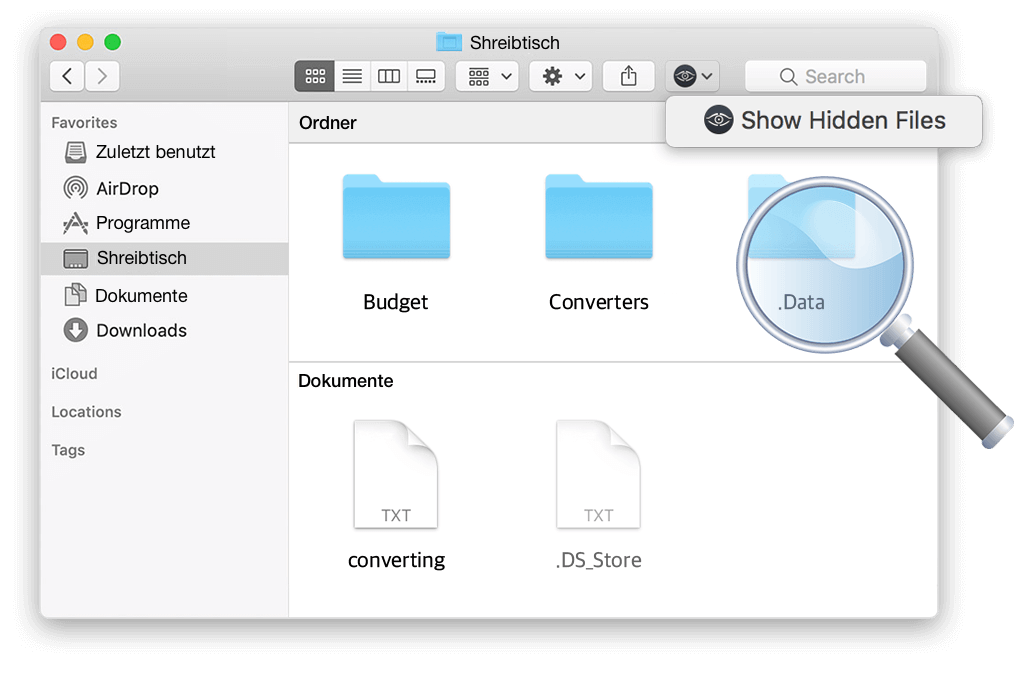Open the group-by arrangement dropdown

tap(488, 76)
